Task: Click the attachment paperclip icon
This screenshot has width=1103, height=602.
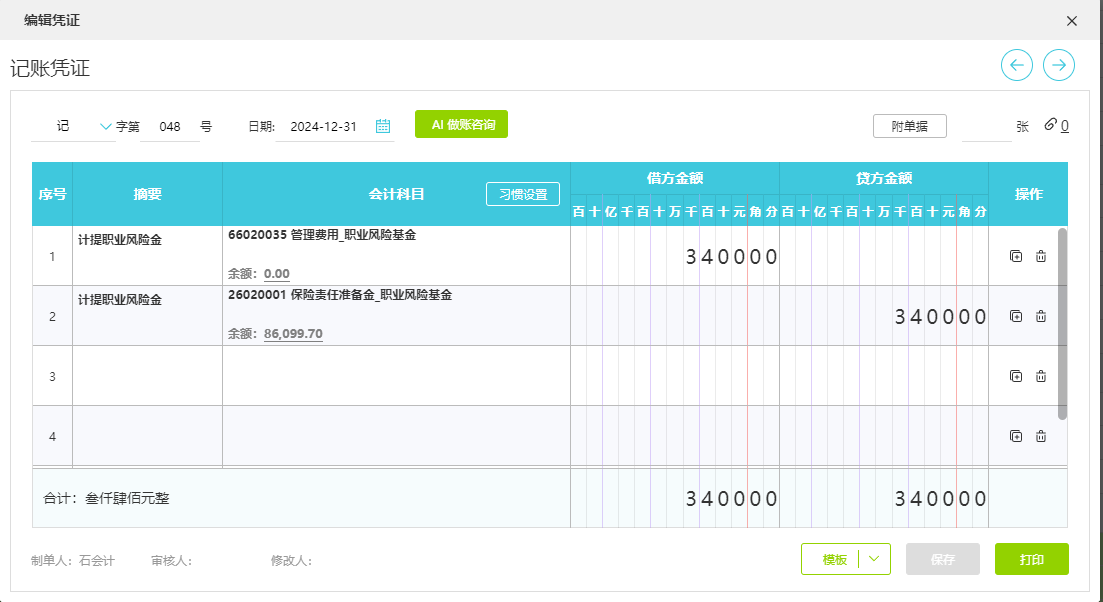Action: tap(1050, 125)
